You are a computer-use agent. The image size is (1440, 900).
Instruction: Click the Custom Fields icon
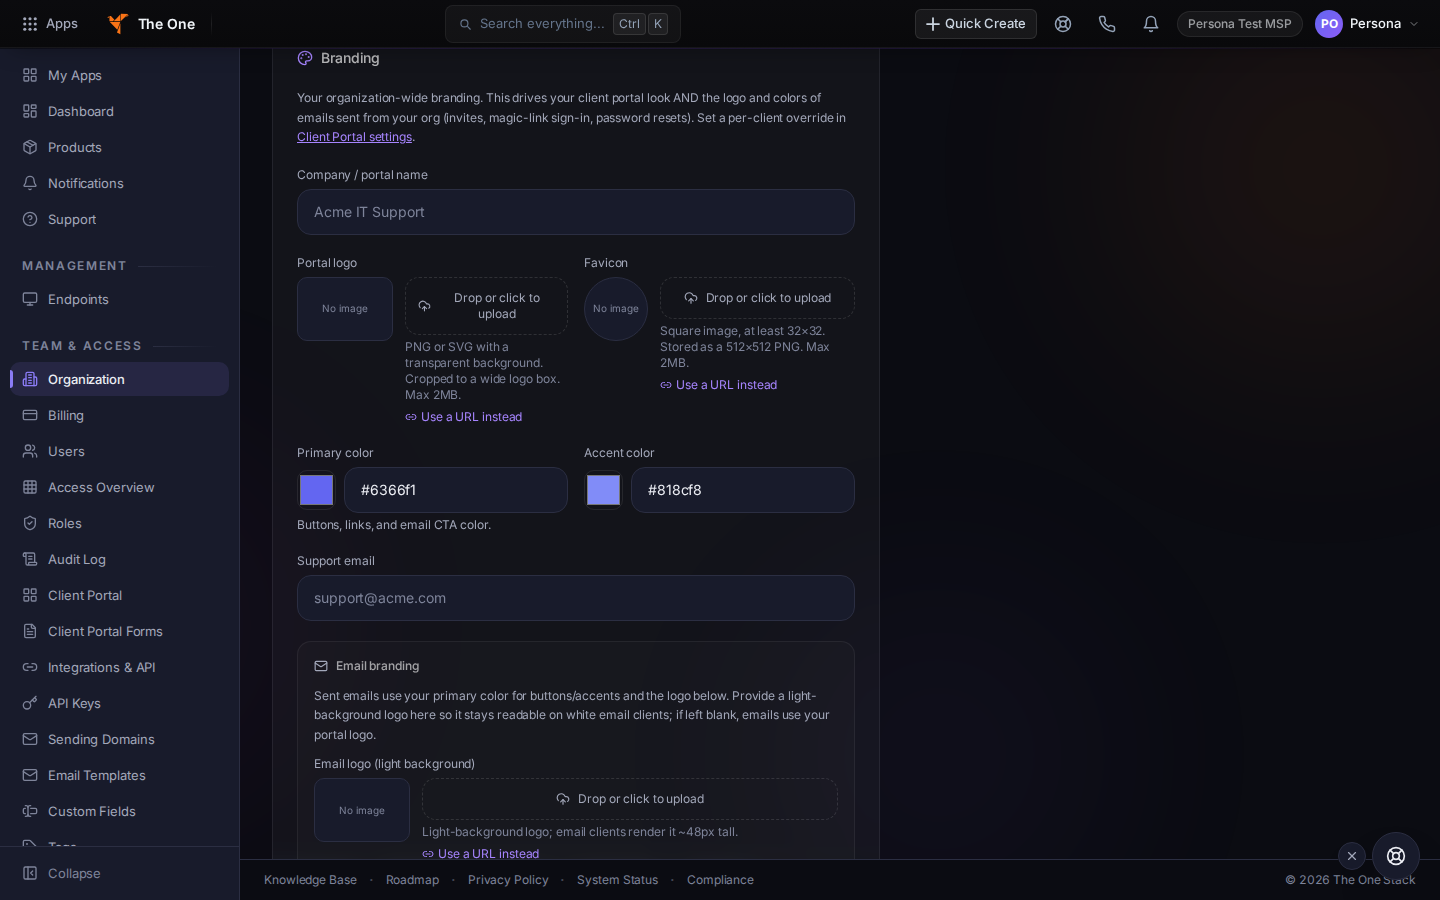pos(30,811)
